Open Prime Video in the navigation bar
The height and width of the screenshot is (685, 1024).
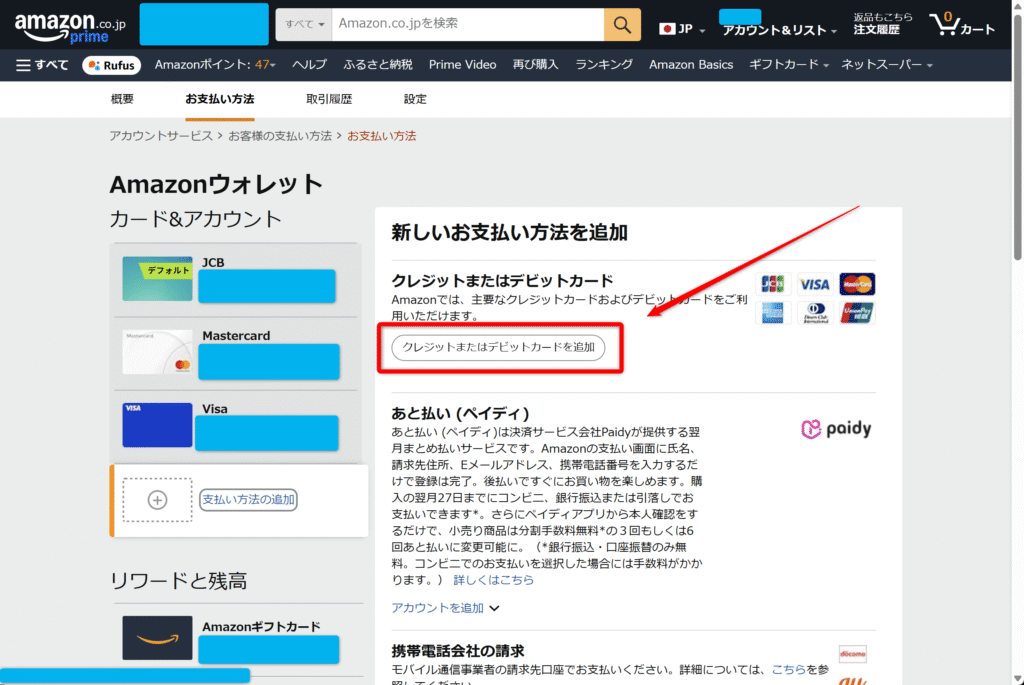[x=462, y=65]
